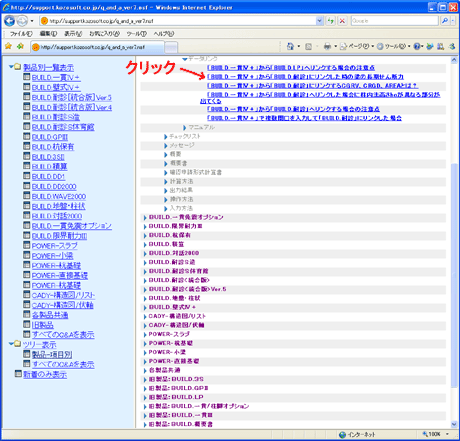Open the link ending in 梁の長期せん断力
Image resolution: width=460 pixels, height=441 pixels.
click(305, 77)
